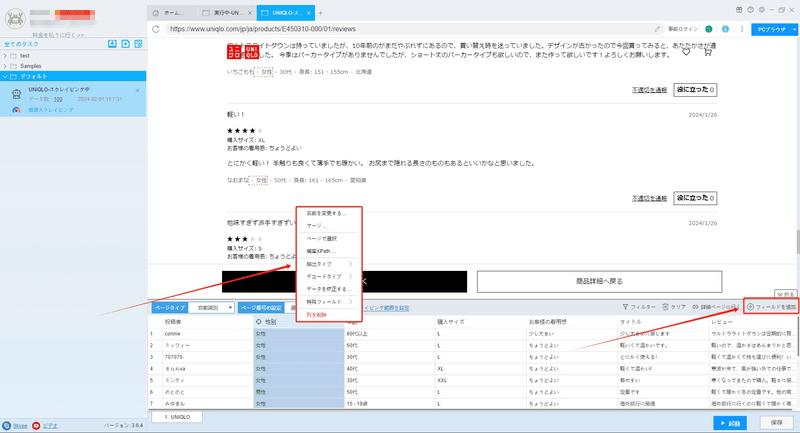
Task: Open new tab with plus icon
Action: pos(320,13)
